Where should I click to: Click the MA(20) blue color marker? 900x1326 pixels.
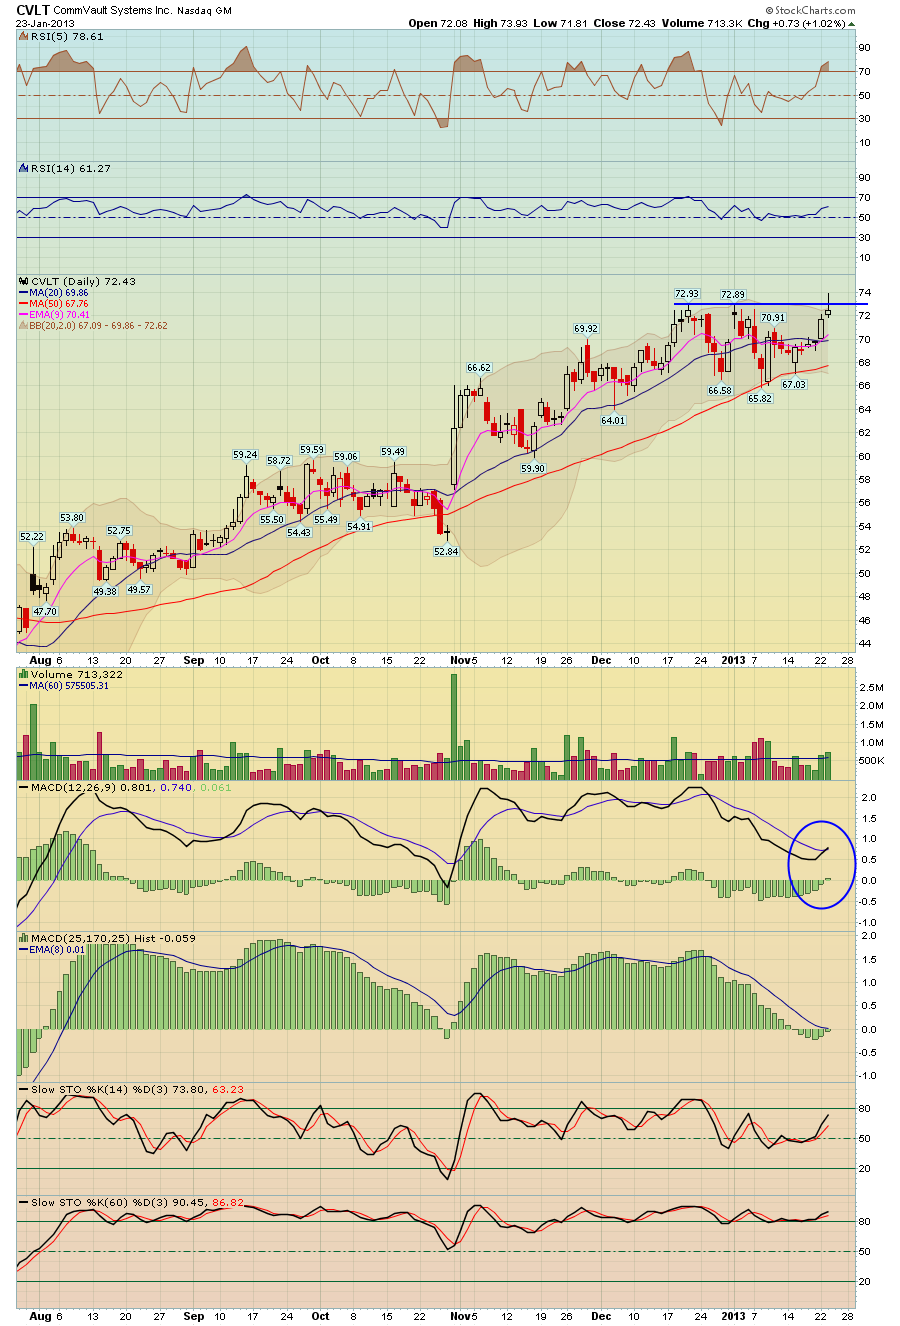pyautogui.click(x=24, y=292)
